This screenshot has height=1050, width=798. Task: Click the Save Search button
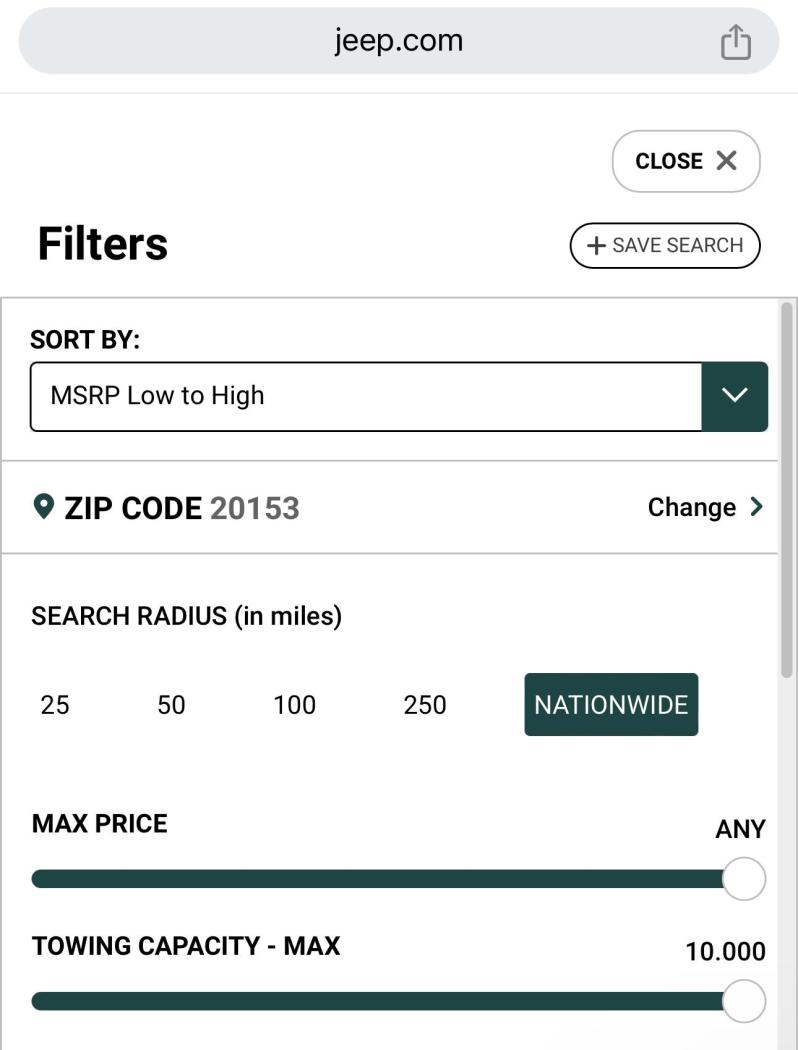(665, 246)
